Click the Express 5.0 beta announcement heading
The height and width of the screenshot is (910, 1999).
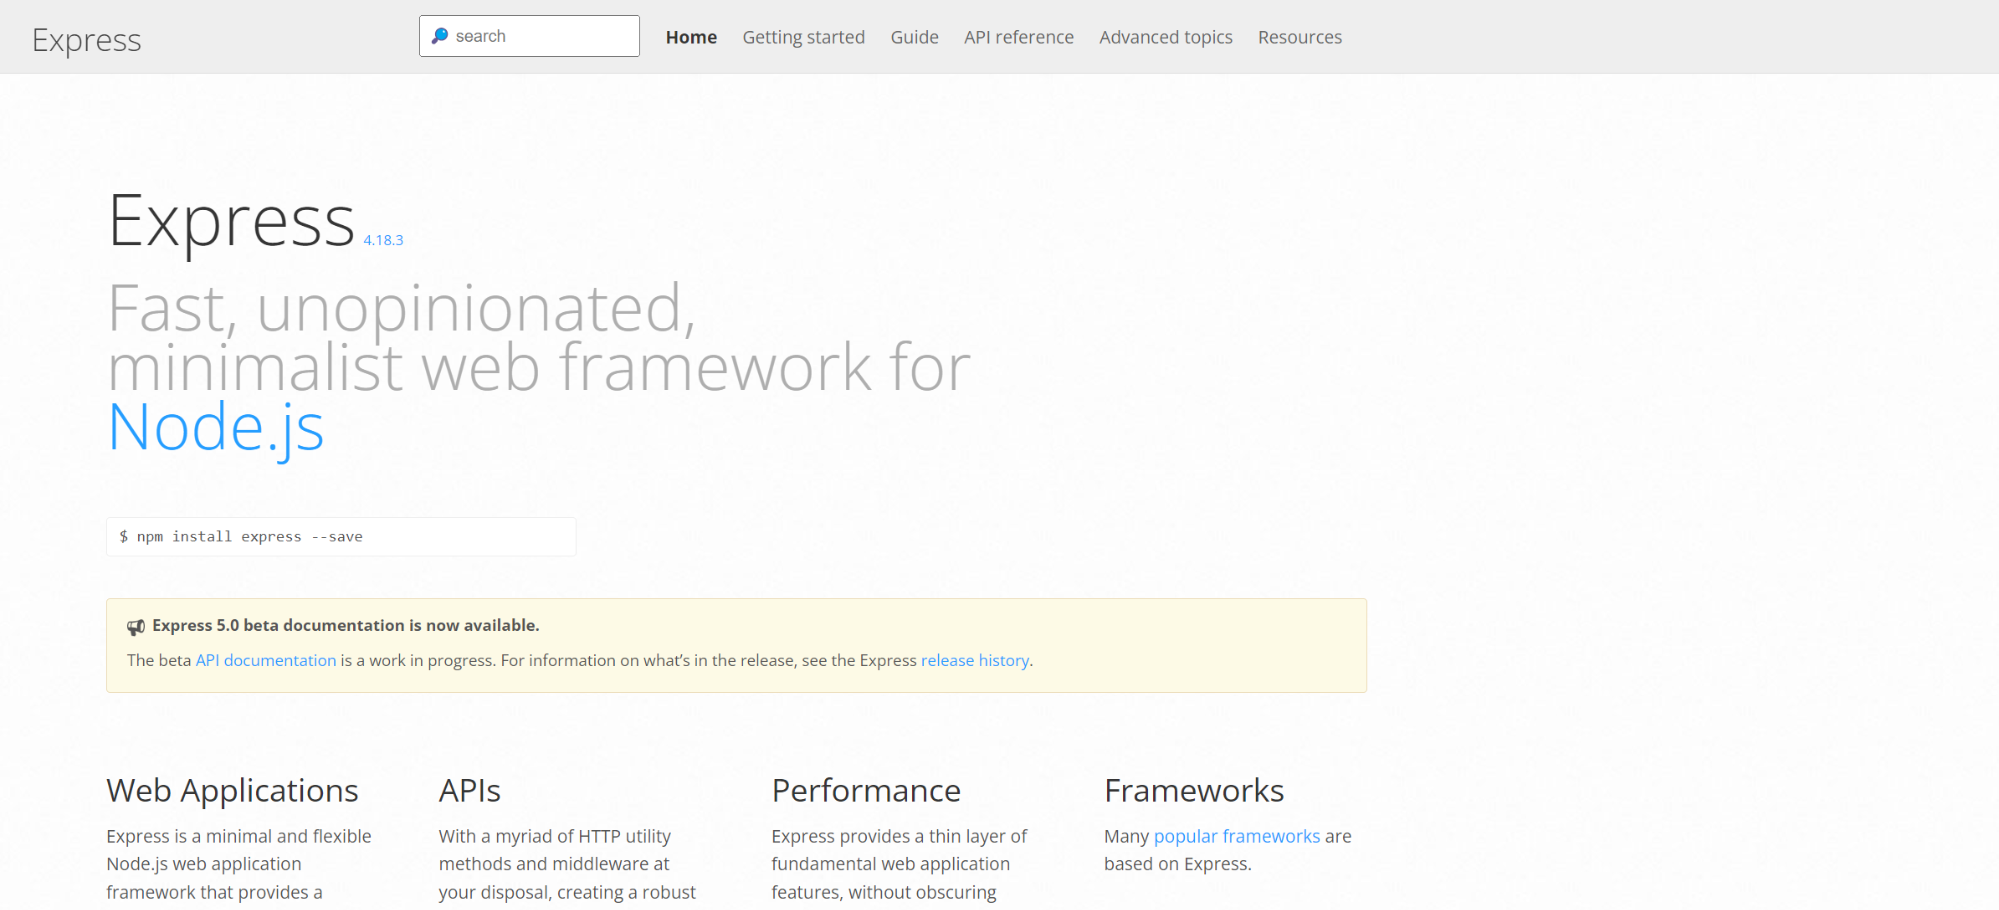point(346,625)
